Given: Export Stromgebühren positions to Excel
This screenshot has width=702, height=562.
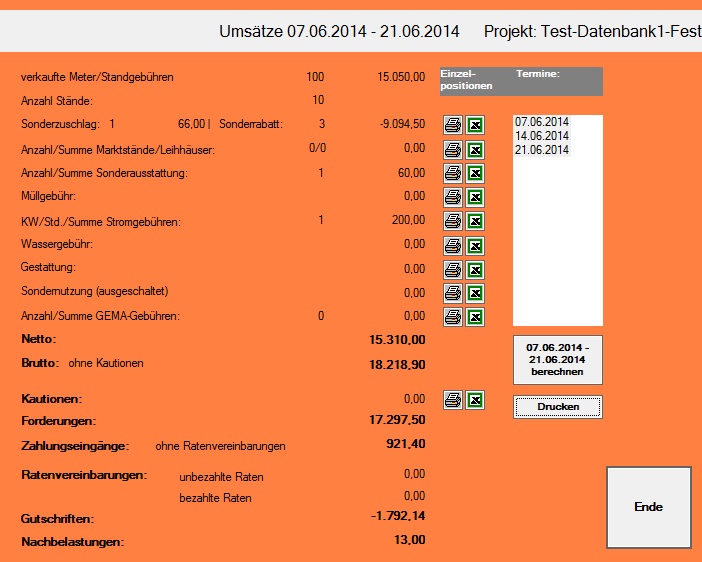Looking at the screenshot, I should coord(476,221).
